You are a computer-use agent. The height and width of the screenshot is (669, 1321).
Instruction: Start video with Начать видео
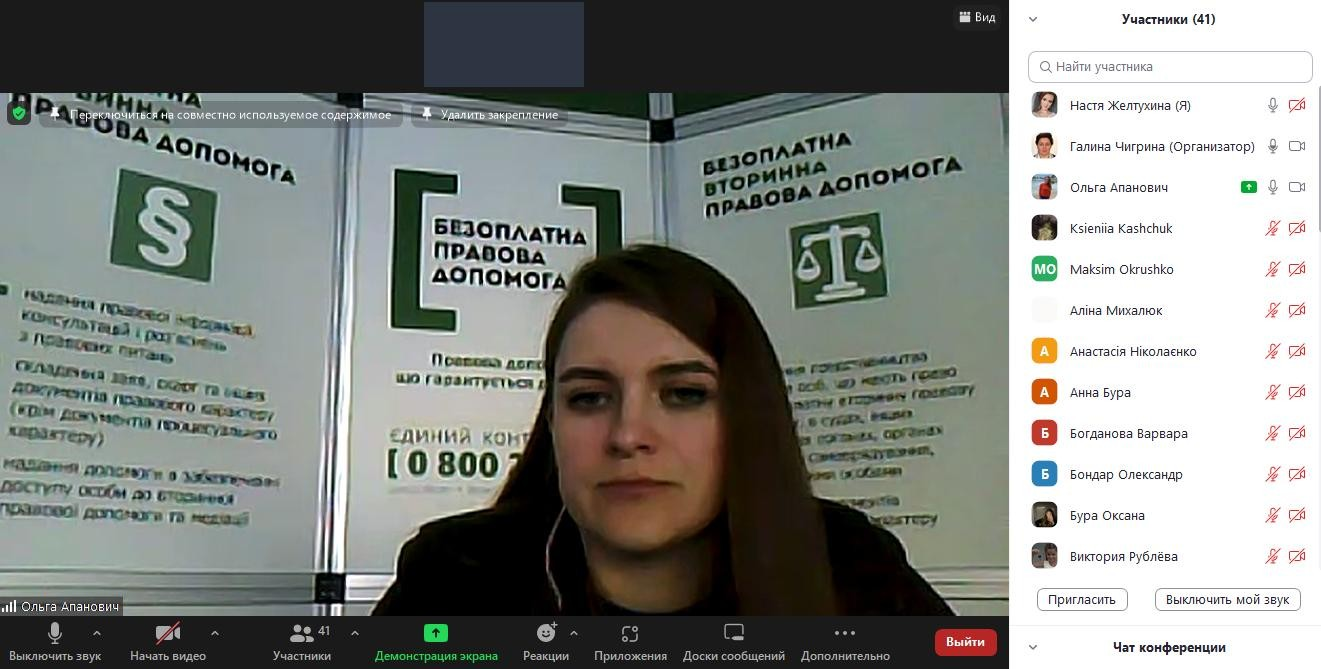pyautogui.click(x=168, y=641)
